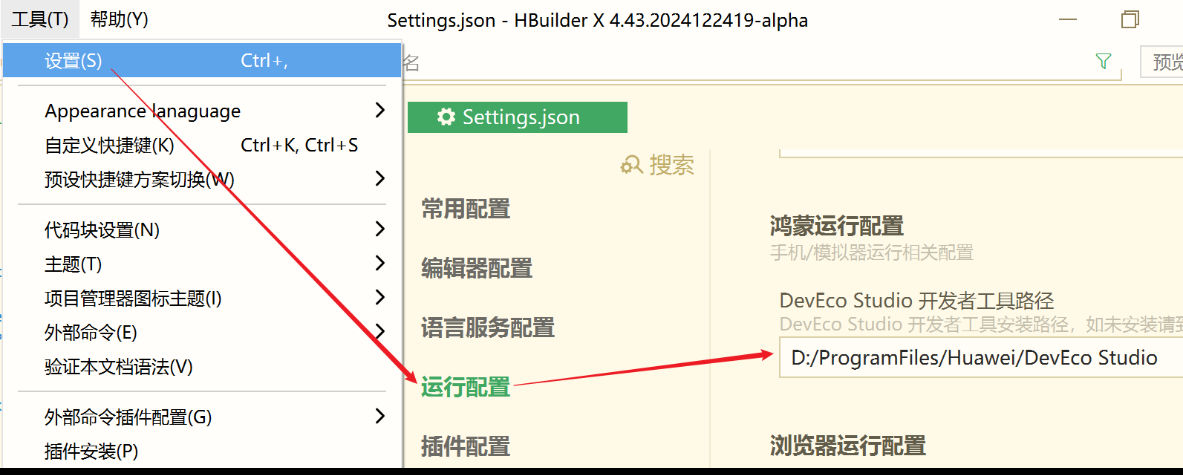This screenshot has width=1183, height=475.
Task: Click the 预览 button
Action: click(x=1161, y=63)
